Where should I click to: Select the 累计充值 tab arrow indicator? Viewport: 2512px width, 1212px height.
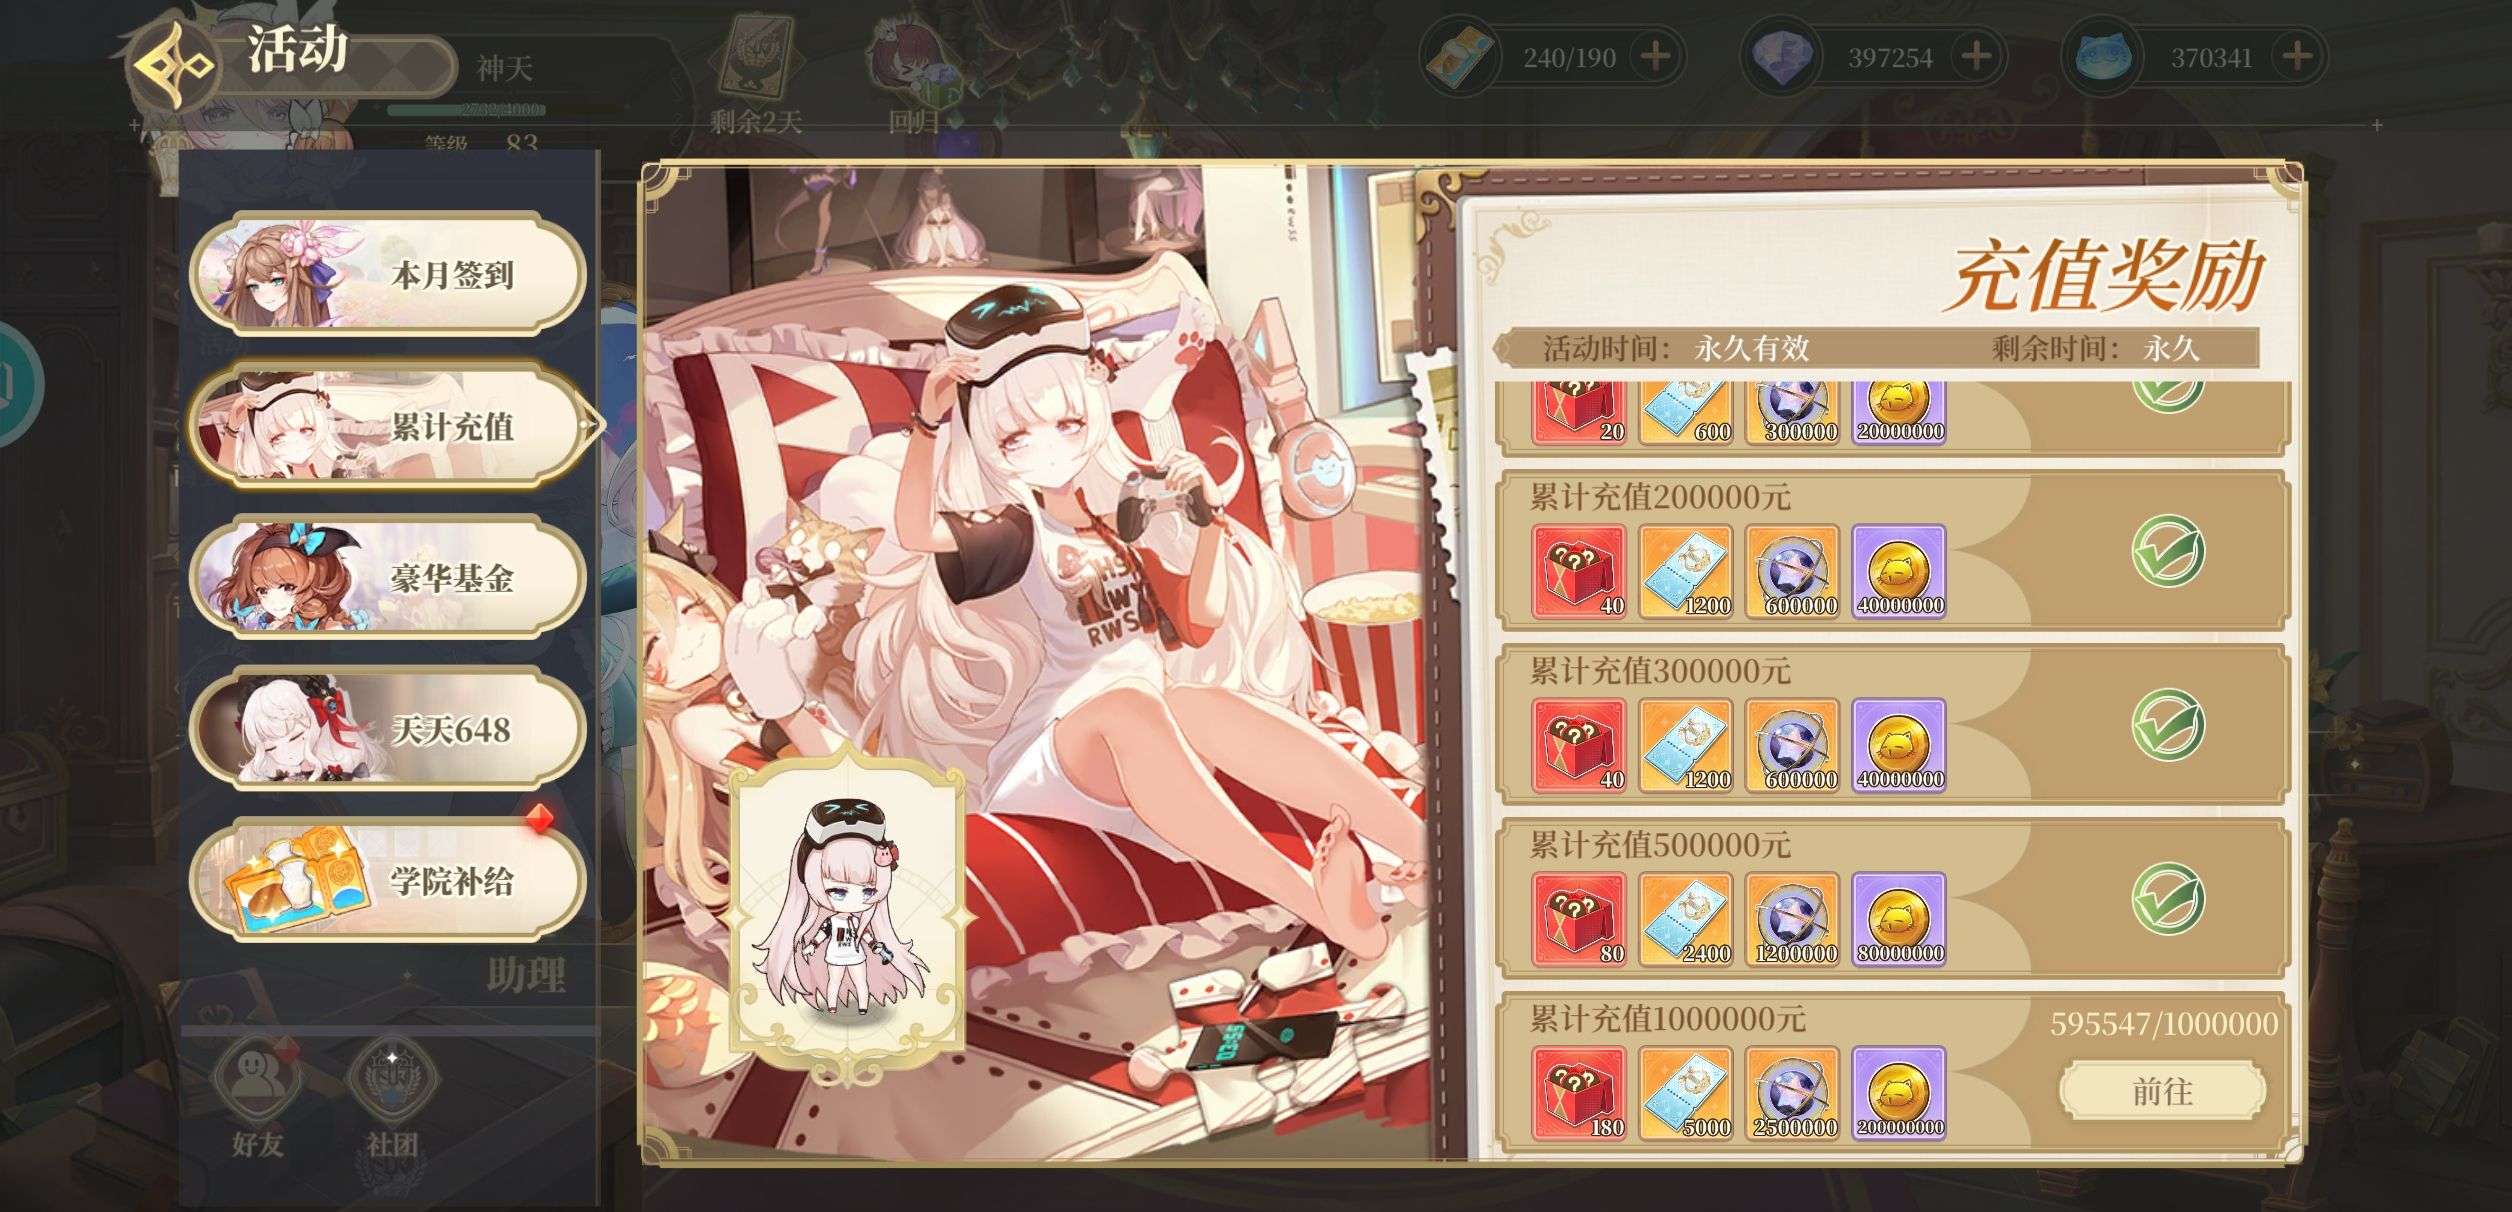click(593, 425)
